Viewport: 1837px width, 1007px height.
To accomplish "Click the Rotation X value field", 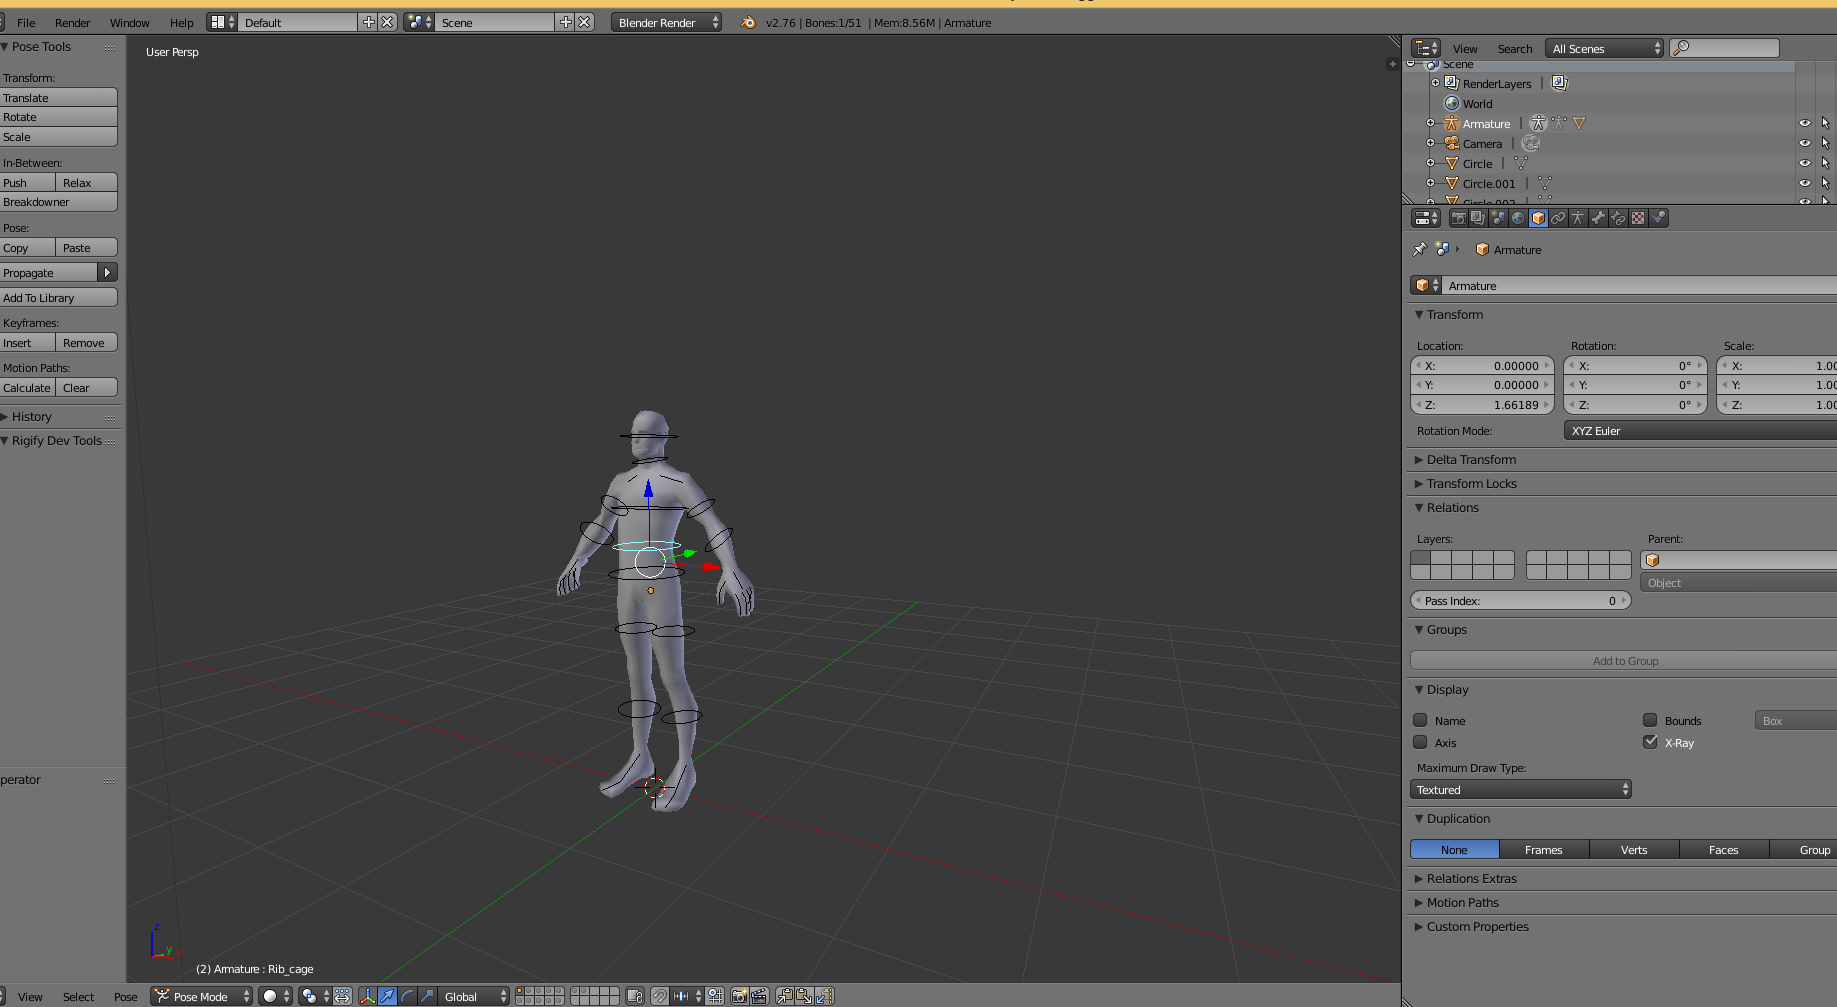I will 1635,366.
